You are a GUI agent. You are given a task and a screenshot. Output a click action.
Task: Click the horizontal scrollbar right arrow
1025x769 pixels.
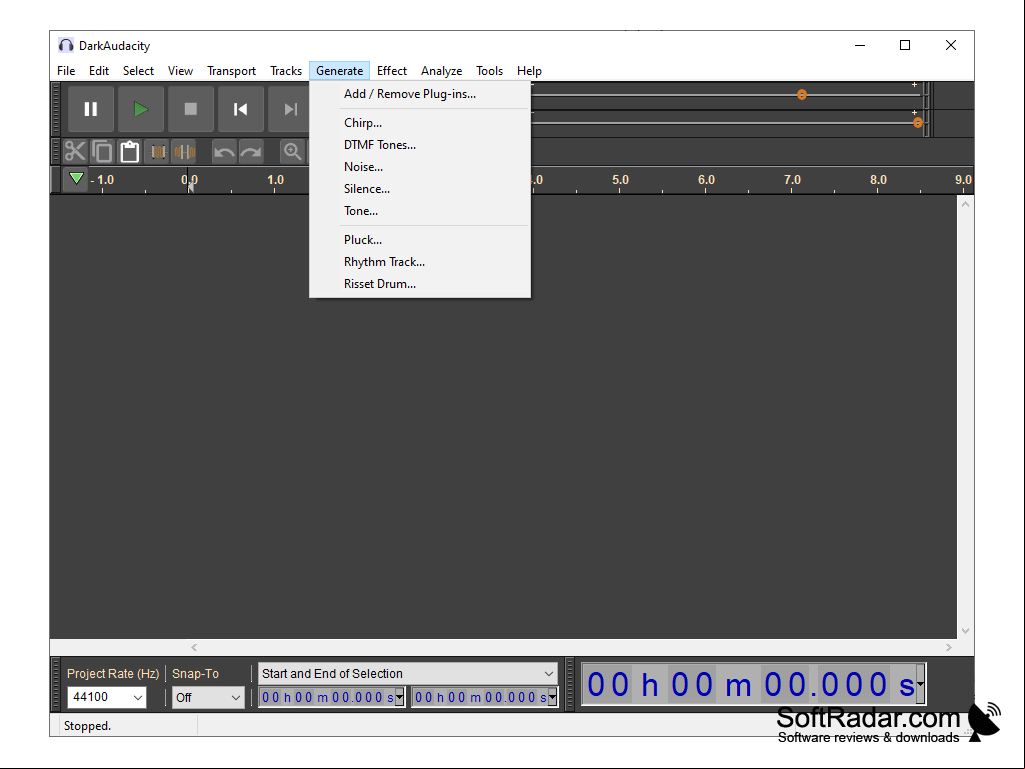click(949, 647)
